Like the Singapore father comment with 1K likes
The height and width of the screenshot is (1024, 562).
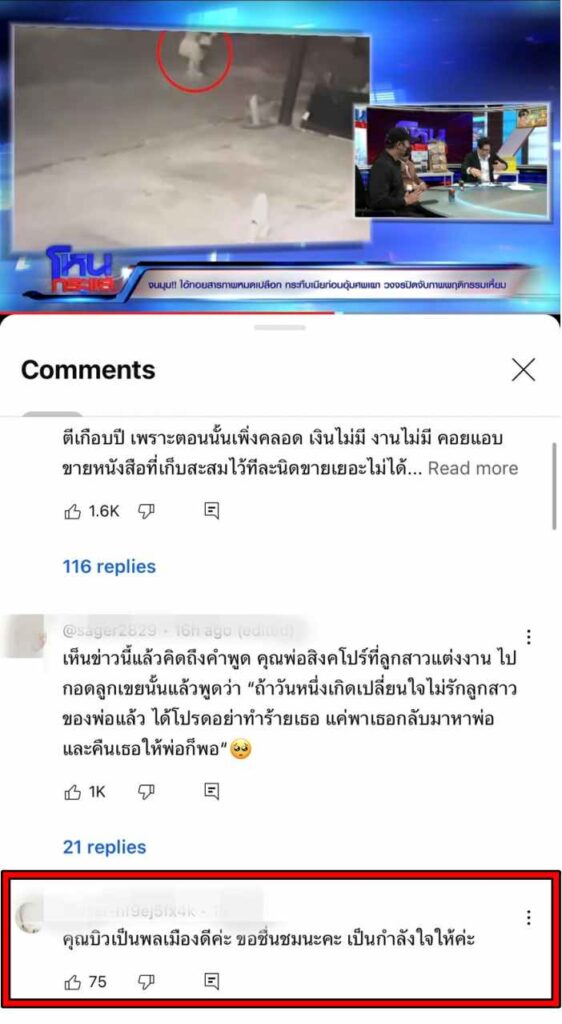[72, 792]
